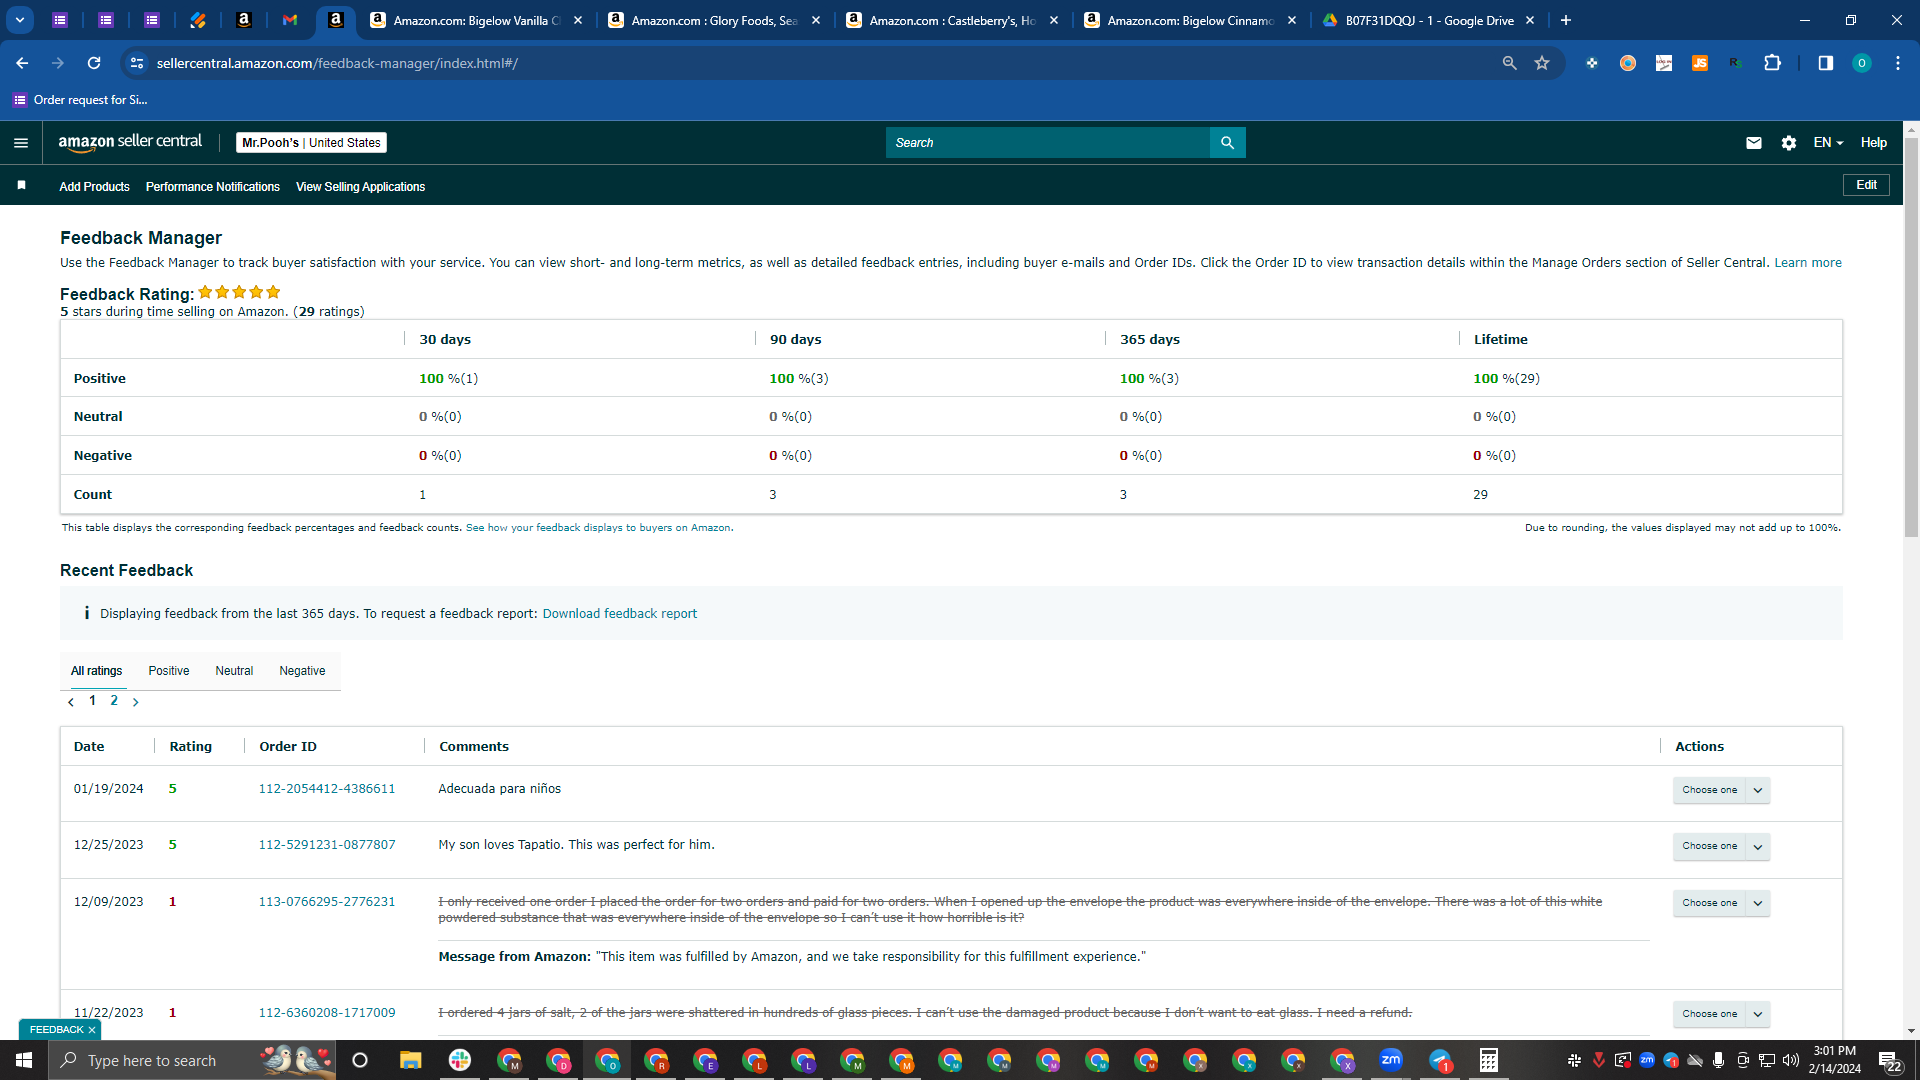Image resolution: width=1920 pixels, height=1080 pixels.
Task: Select the Positive feedback tab
Action: click(x=169, y=671)
